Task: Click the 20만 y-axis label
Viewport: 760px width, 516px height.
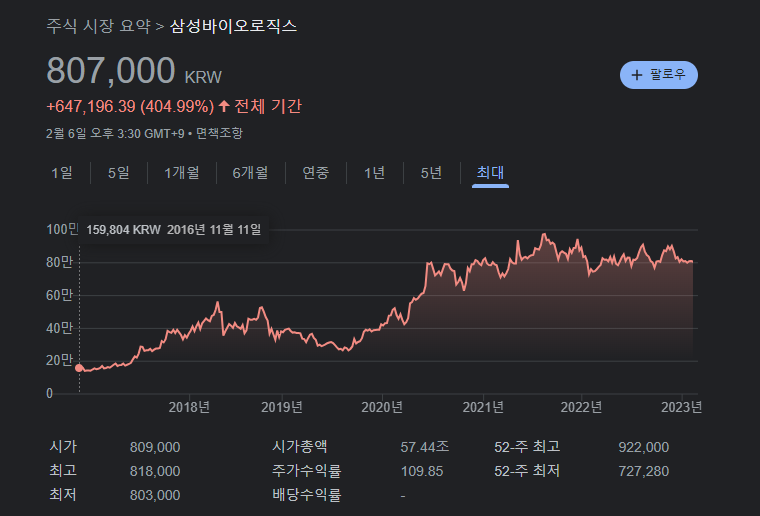Action: (60, 360)
